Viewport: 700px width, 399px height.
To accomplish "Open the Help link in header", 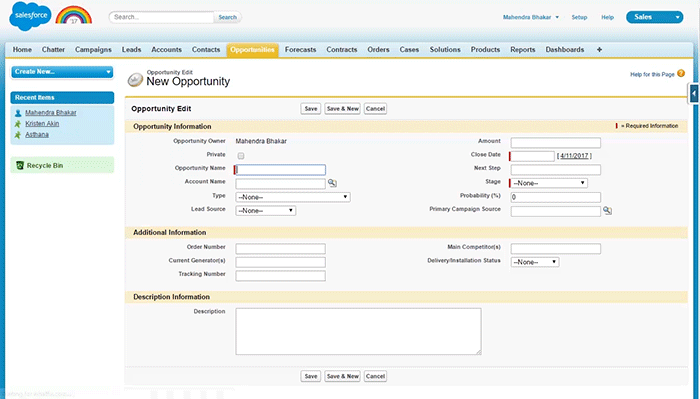I will [x=607, y=17].
